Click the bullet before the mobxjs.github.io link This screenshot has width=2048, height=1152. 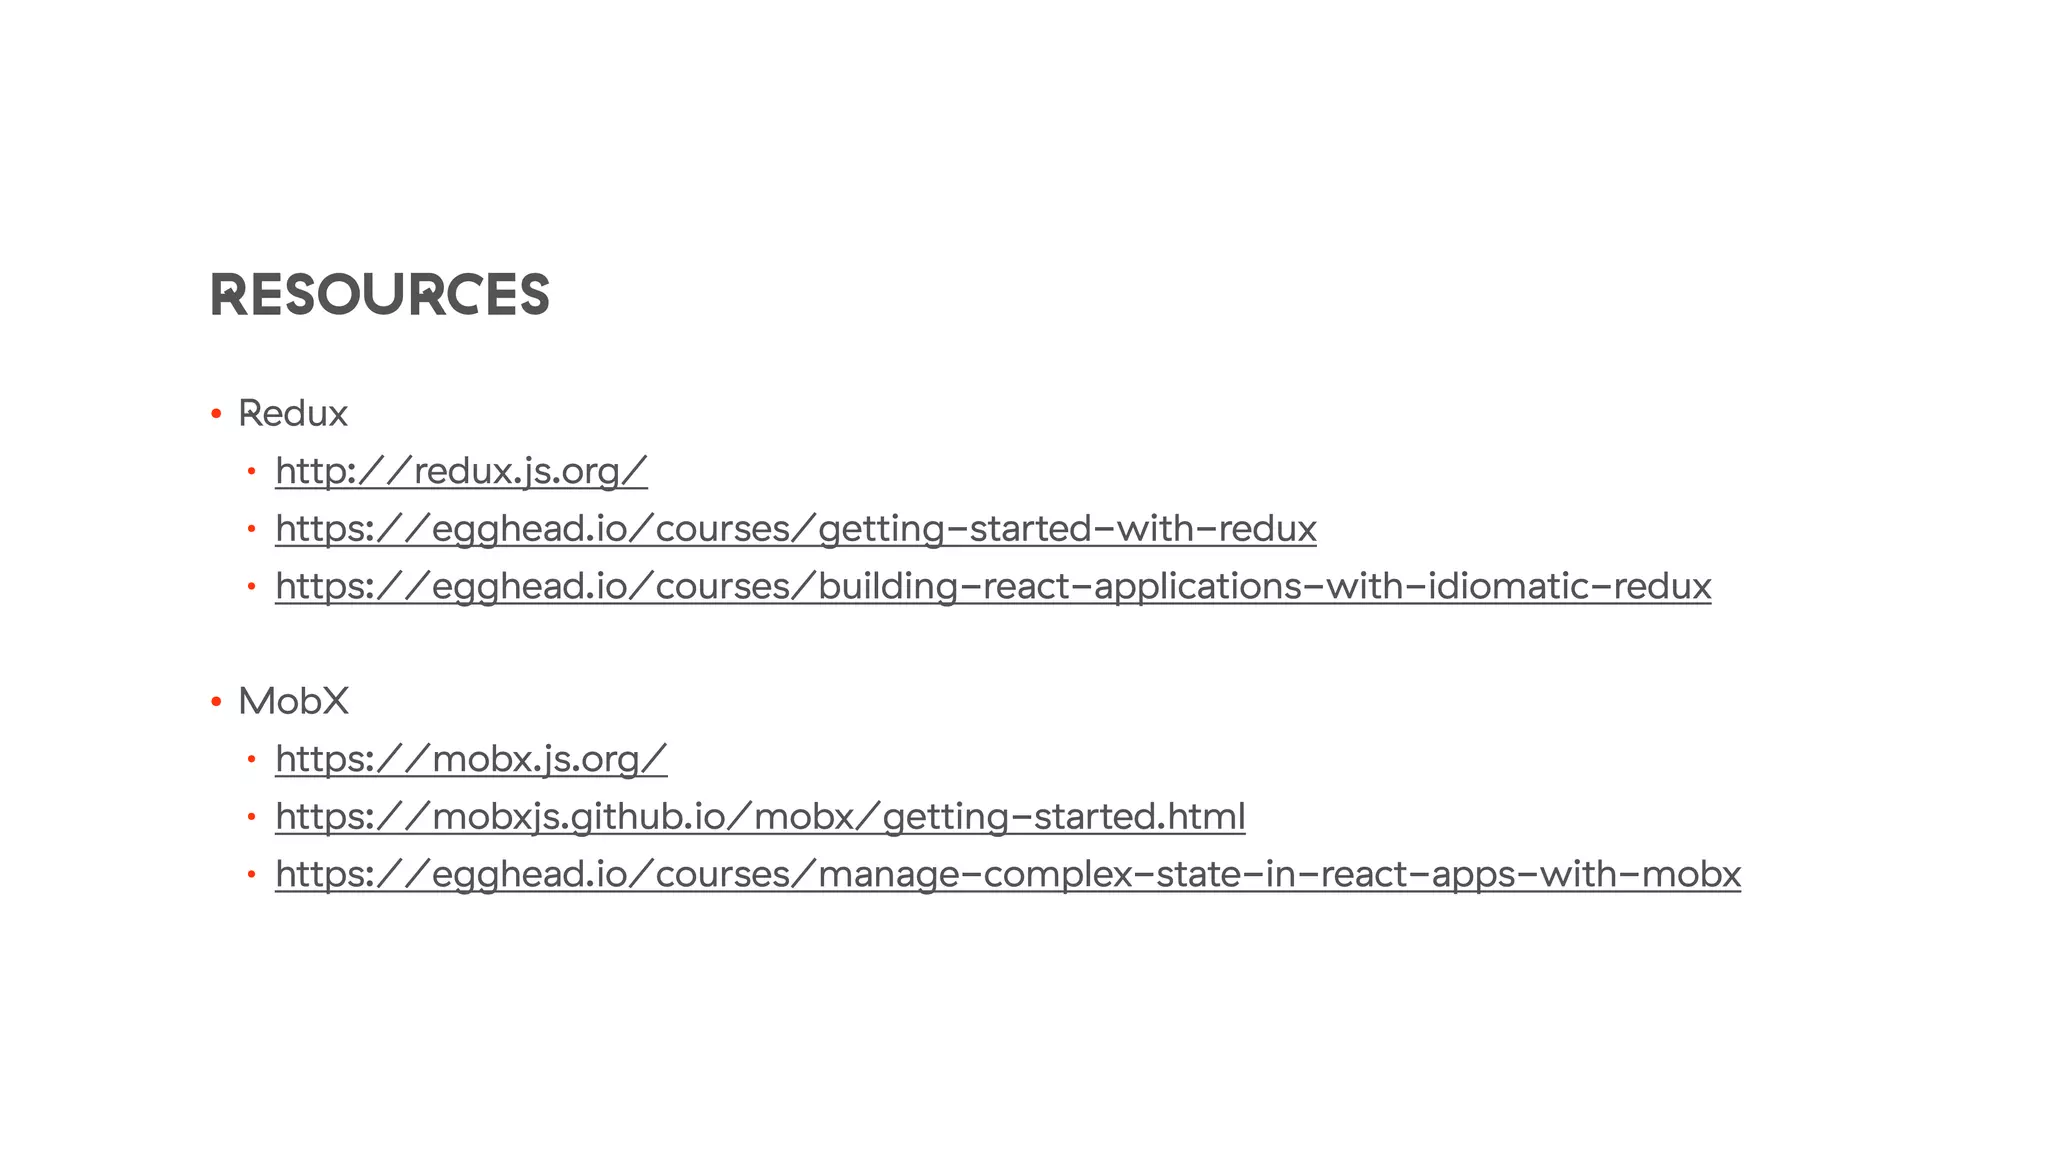tap(252, 817)
